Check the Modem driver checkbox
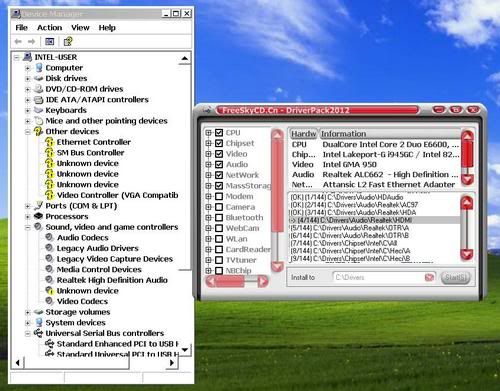This screenshot has width=500, height=391. [x=219, y=196]
